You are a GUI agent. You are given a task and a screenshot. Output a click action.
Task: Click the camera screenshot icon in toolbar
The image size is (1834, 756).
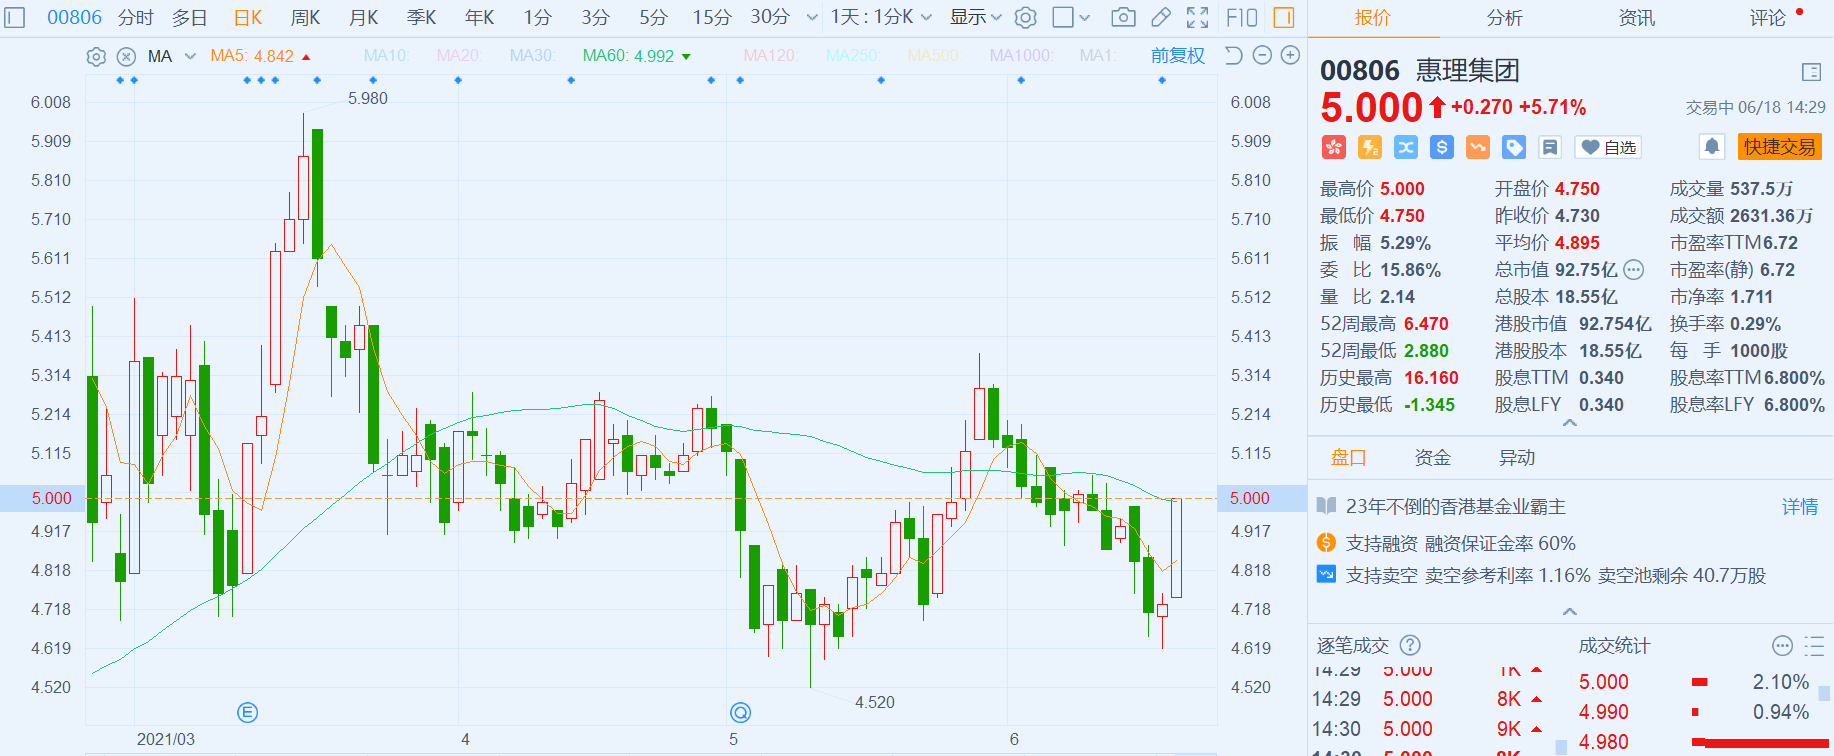coord(1123,18)
